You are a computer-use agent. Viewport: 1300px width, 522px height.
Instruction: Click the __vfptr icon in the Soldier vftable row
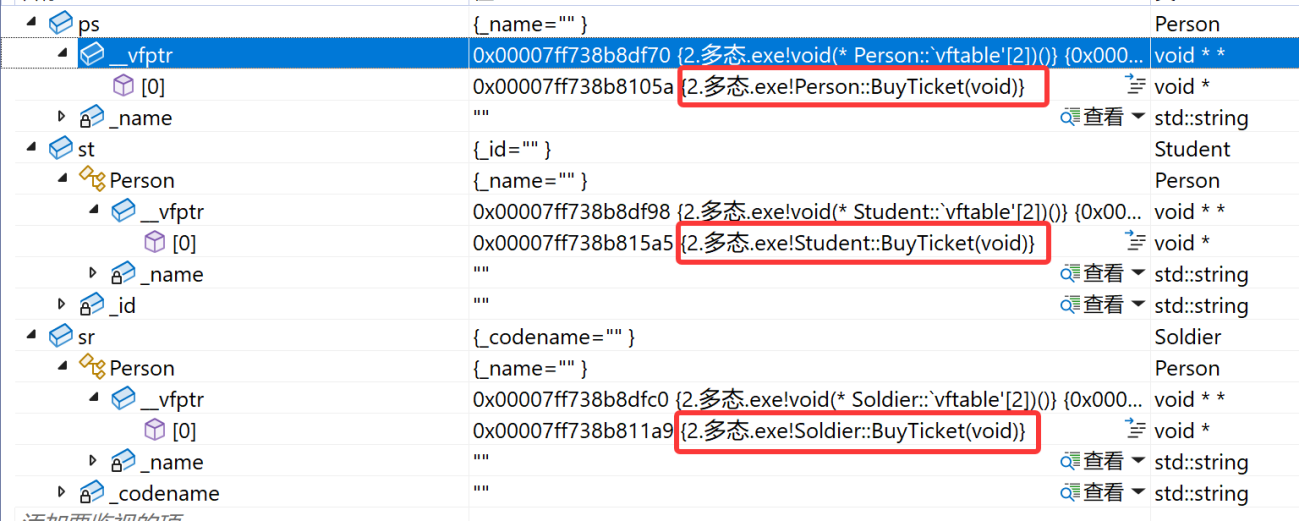pyautogui.click(x=124, y=399)
